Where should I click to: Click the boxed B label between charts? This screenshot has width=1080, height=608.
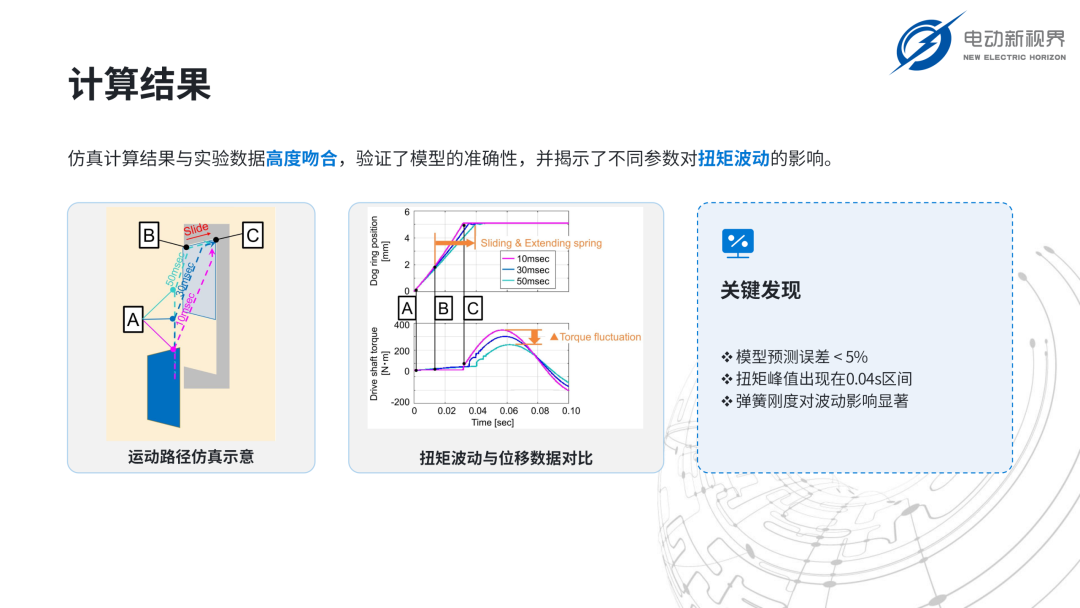coord(443,308)
